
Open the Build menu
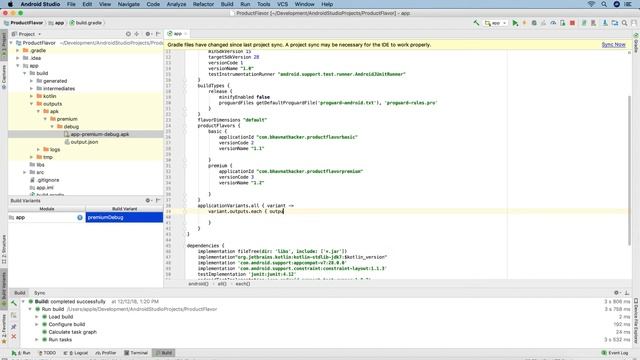point(227,4)
